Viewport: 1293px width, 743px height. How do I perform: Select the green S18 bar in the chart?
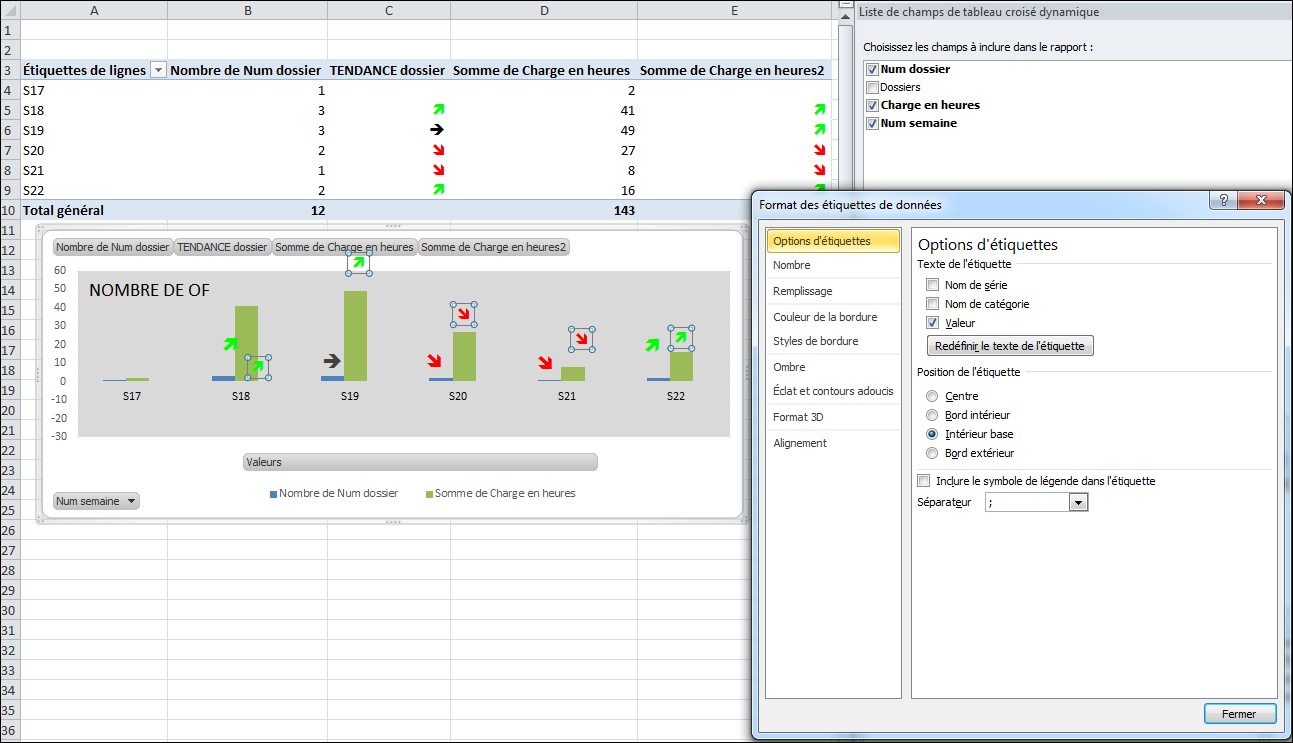(247, 343)
